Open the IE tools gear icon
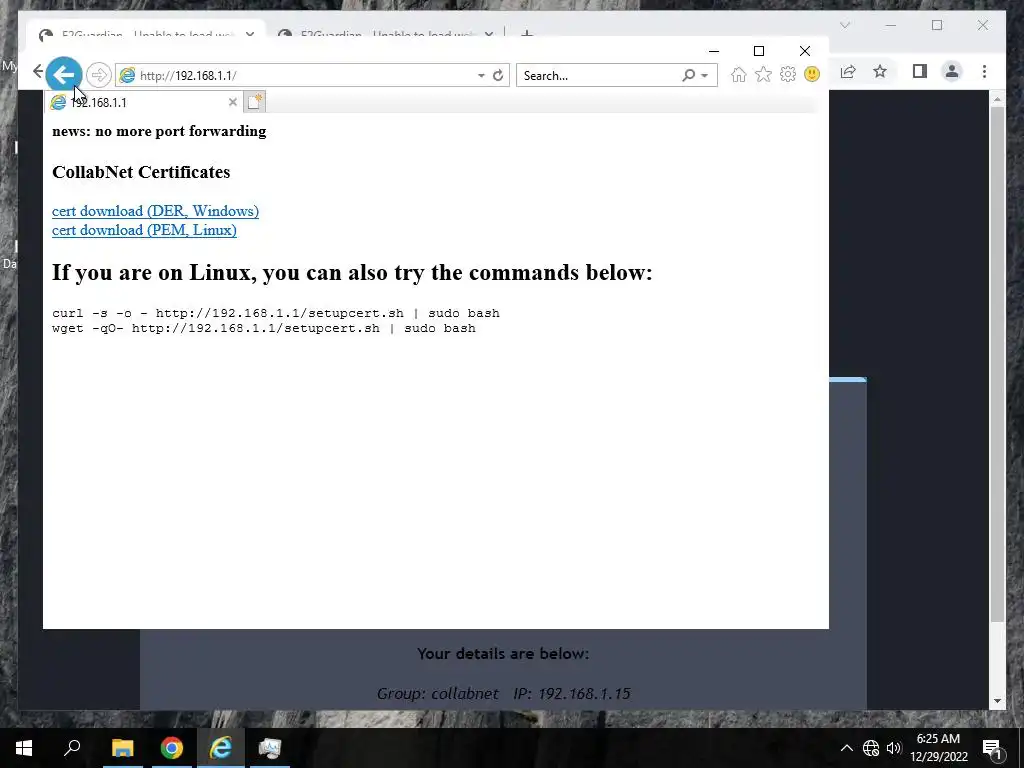1024x768 pixels. tap(788, 74)
